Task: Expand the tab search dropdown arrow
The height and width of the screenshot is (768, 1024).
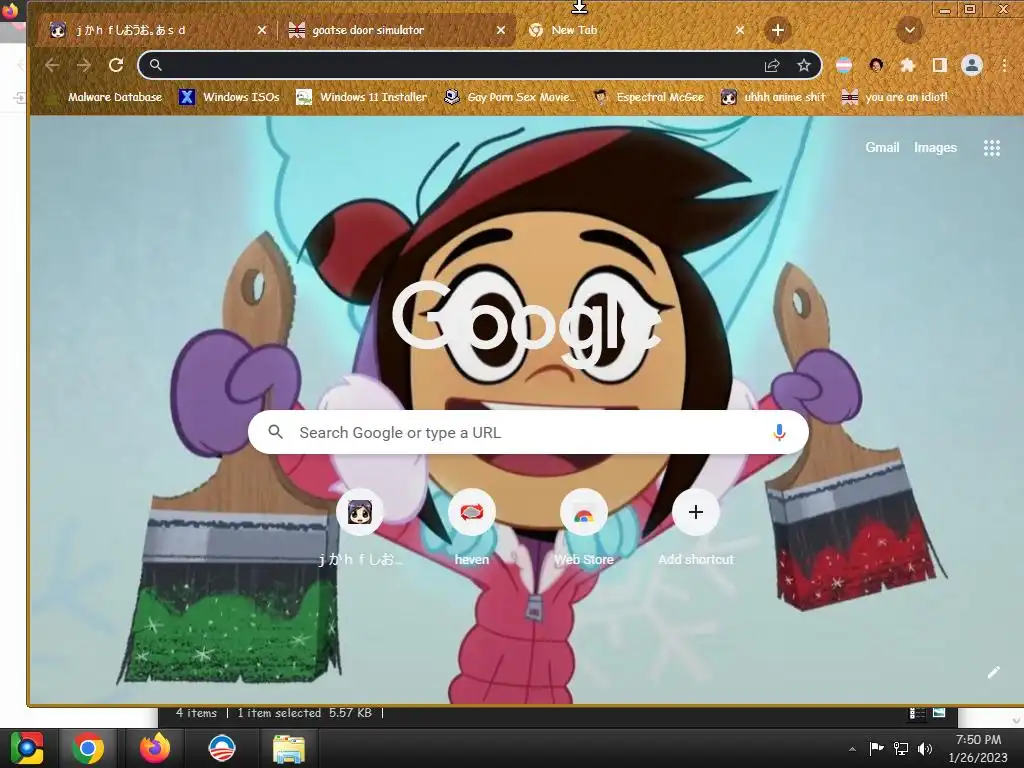Action: pyautogui.click(x=910, y=30)
